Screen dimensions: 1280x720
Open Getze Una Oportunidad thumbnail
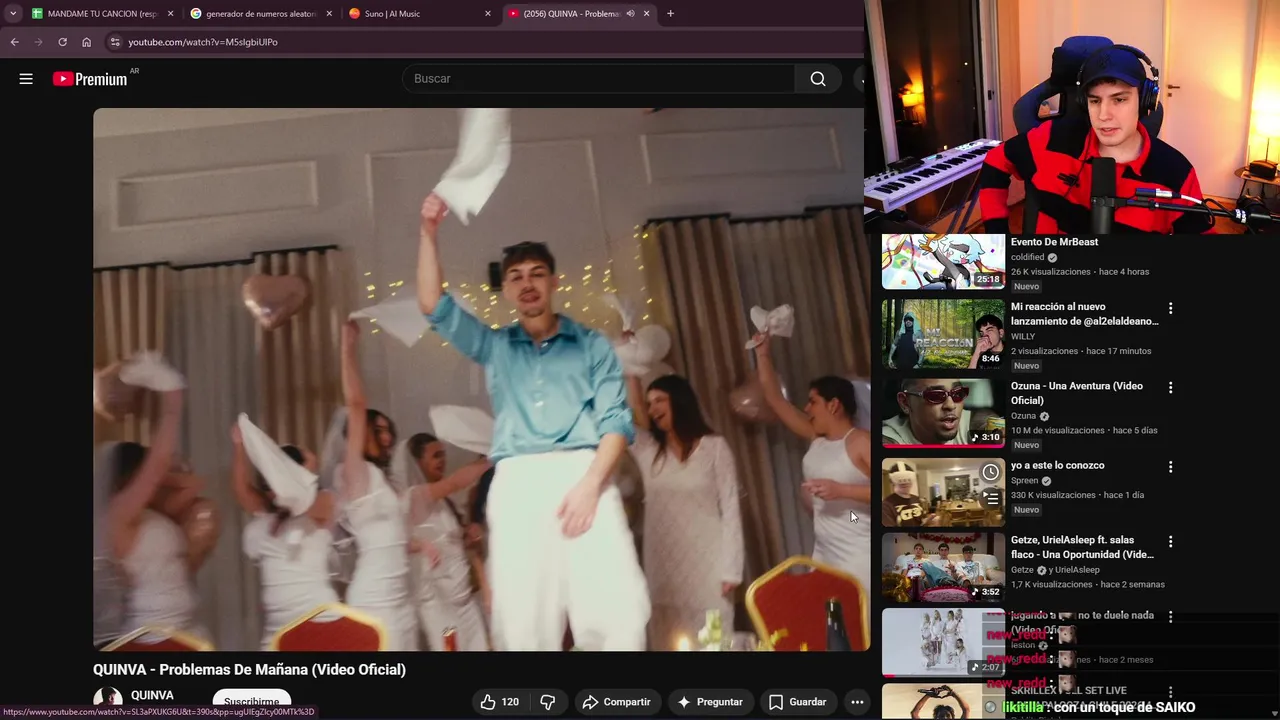click(943, 567)
